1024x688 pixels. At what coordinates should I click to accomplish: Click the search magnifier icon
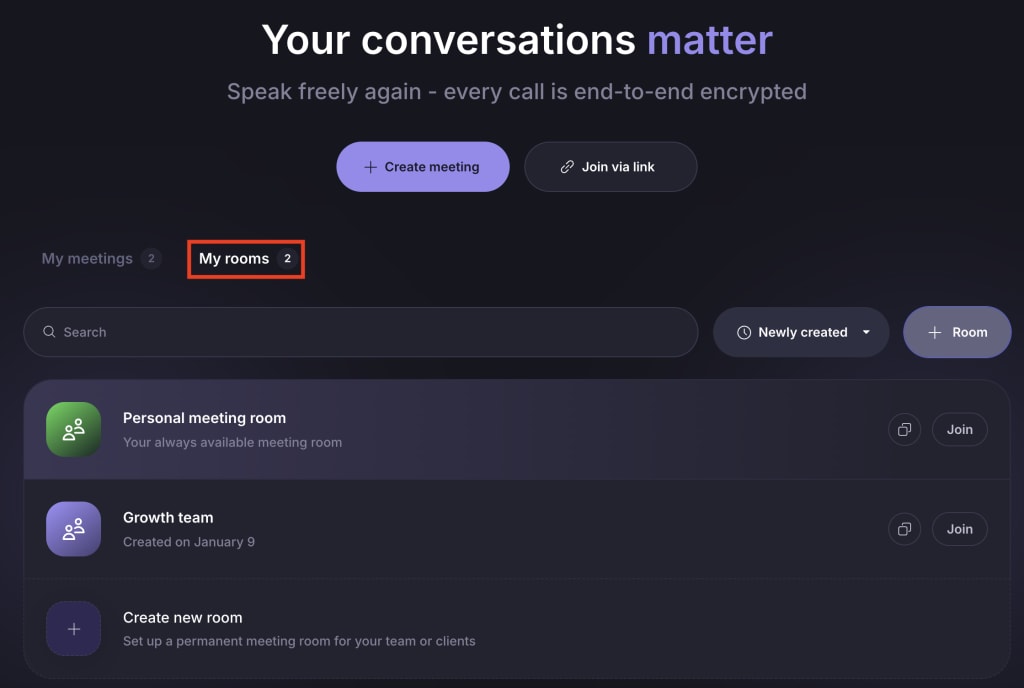pyautogui.click(x=49, y=331)
